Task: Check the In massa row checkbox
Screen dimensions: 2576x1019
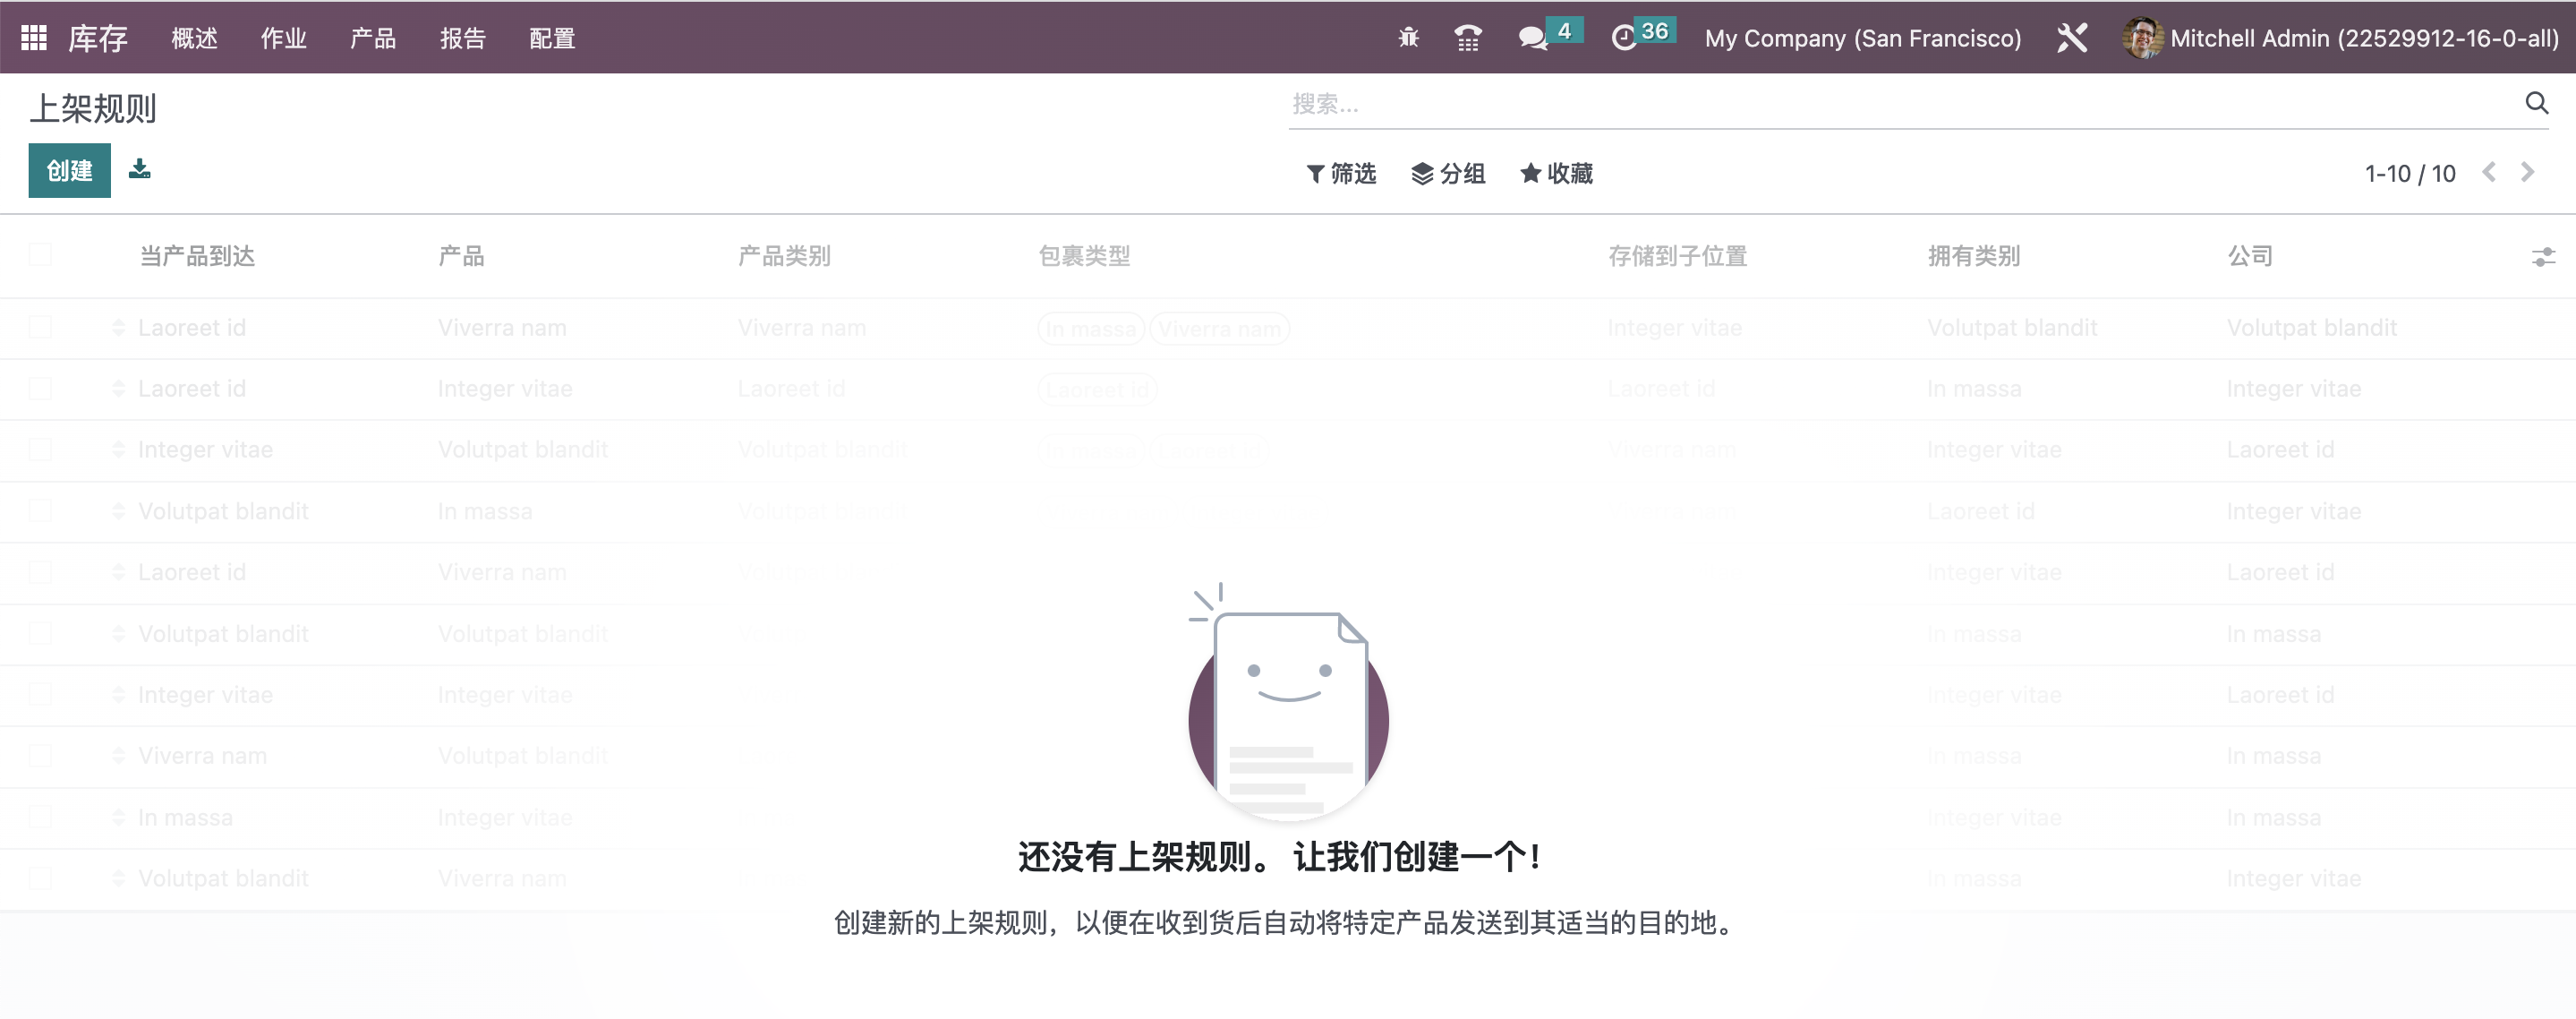Action: tap(40, 818)
